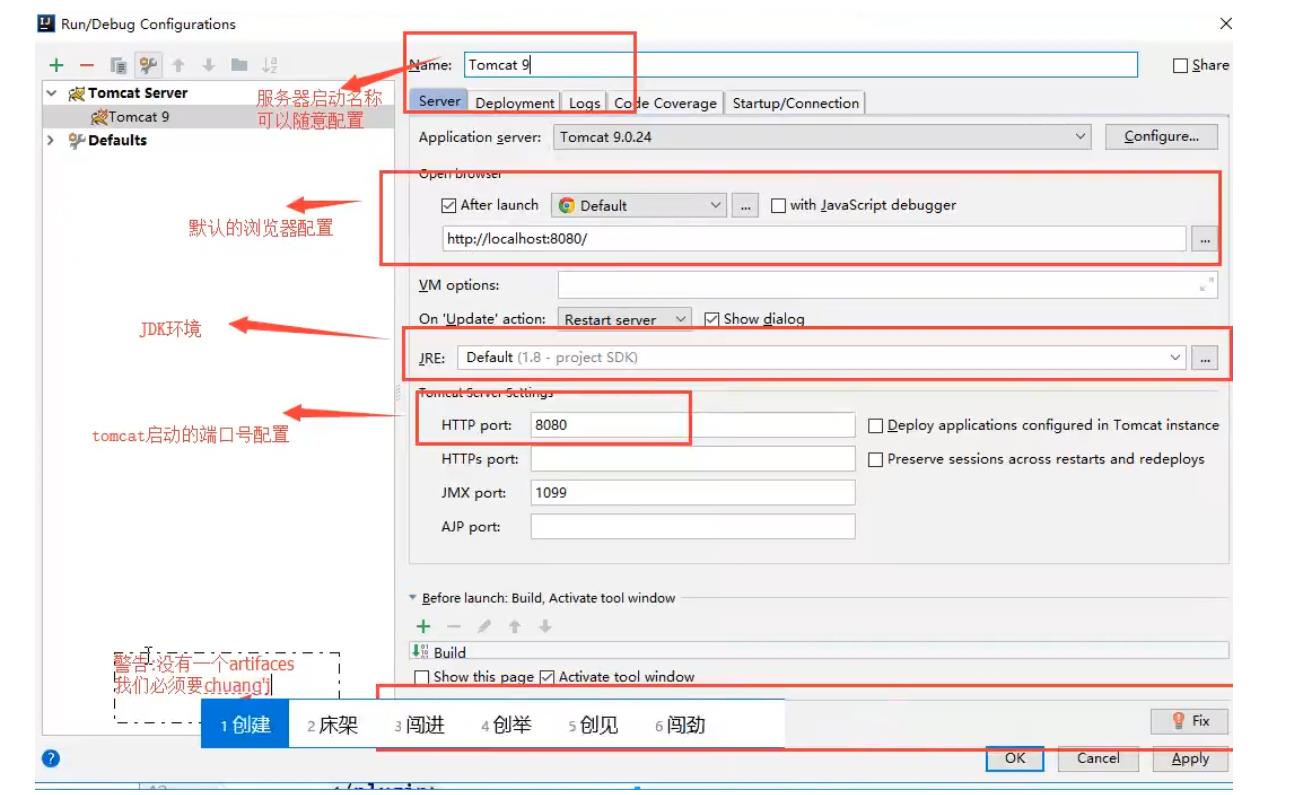Image resolution: width=1312 pixels, height=795 pixels.
Task: Switch to the Server tab
Action: (439, 101)
